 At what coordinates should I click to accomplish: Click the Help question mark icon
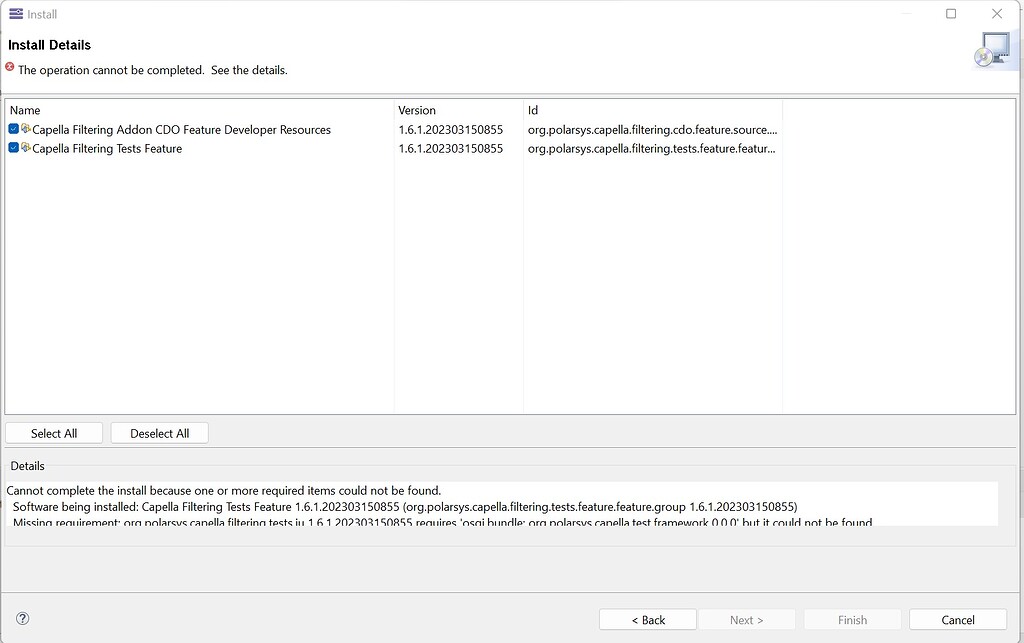[x=23, y=619]
